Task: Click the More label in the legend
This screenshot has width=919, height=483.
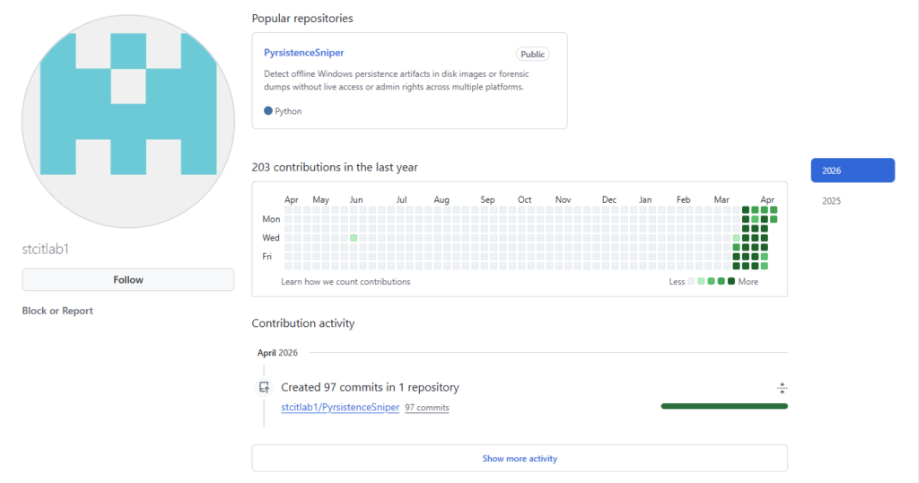Action: [748, 282]
